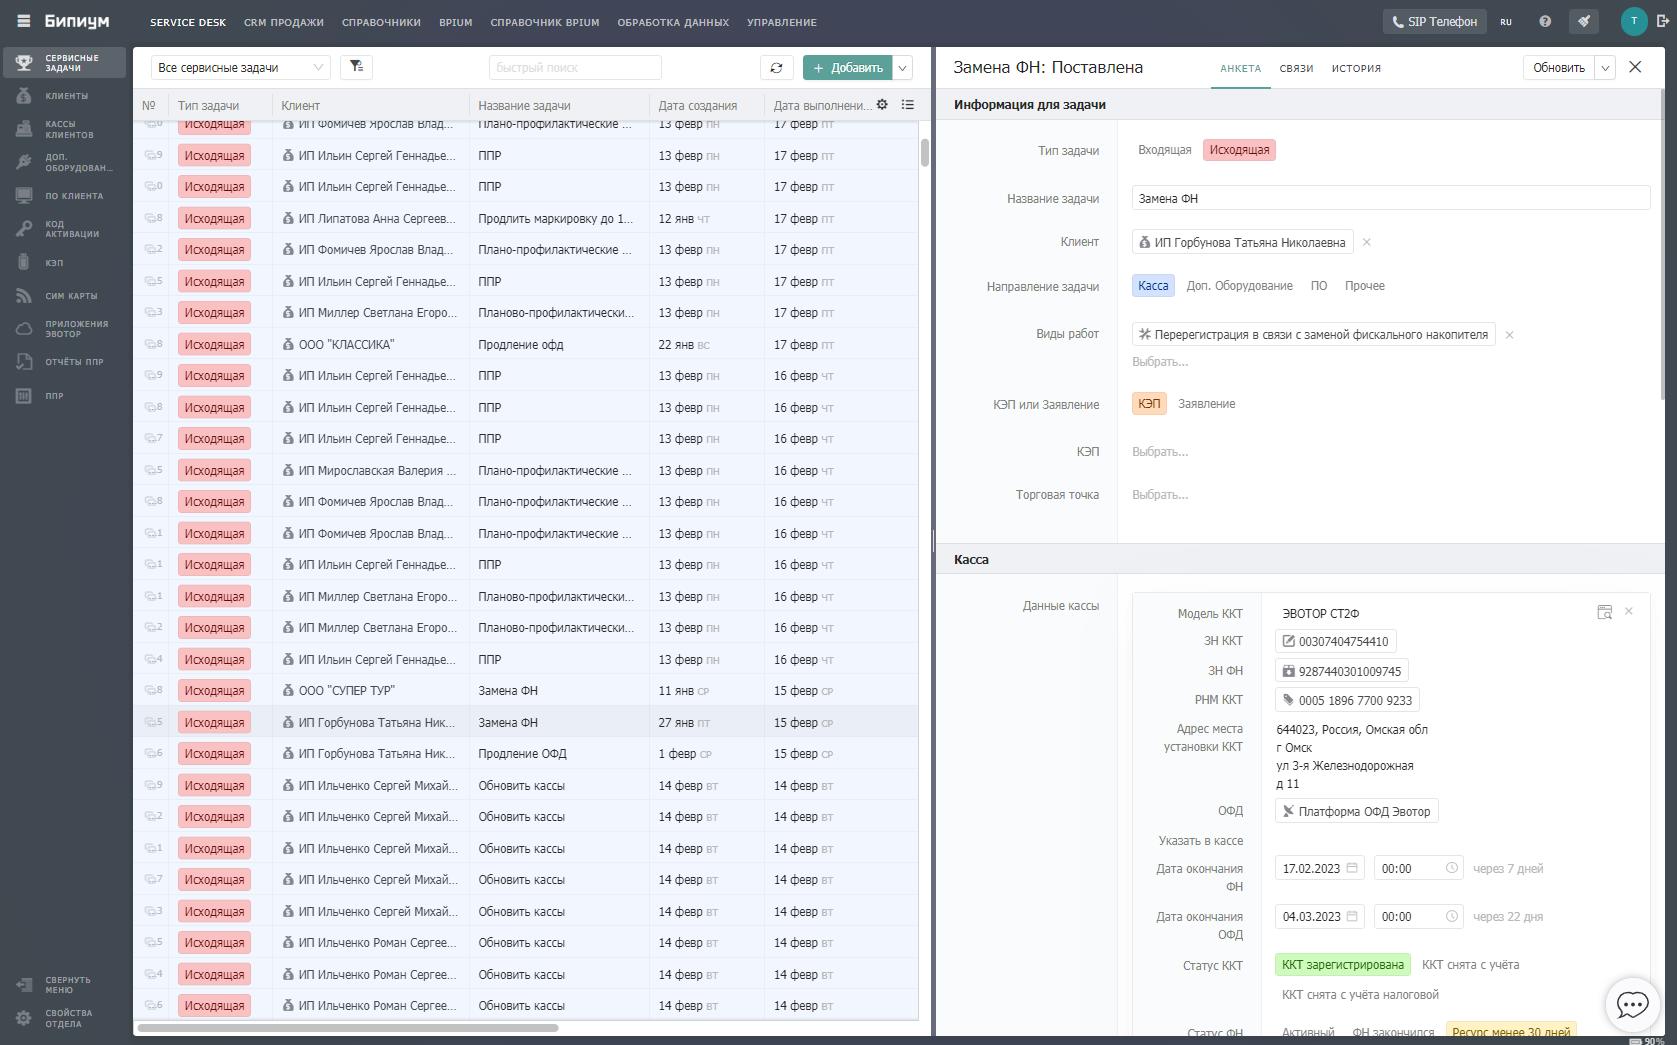
Task: Select Входящая task type
Action: [1164, 150]
